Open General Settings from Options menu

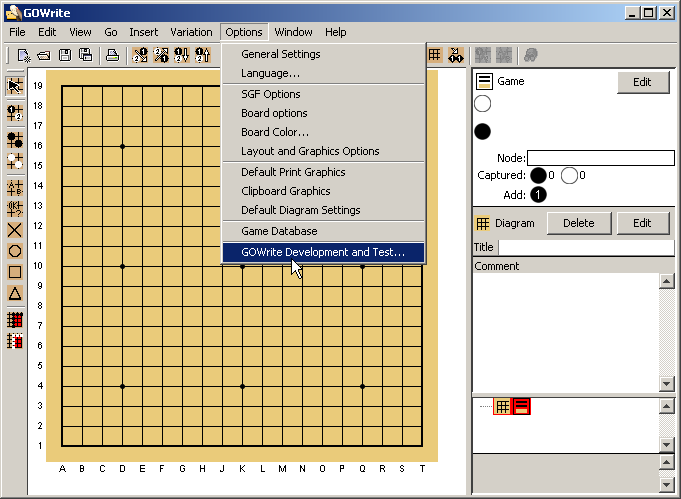coord(324,54)
